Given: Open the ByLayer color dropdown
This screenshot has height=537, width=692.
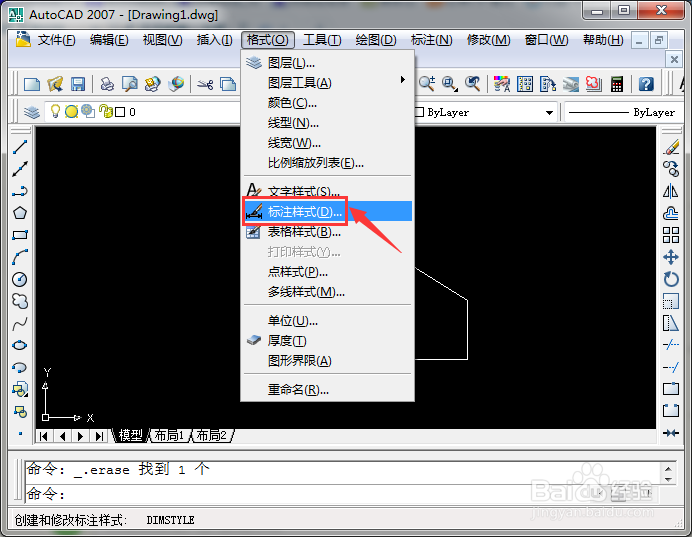Looking at the screenshot, I should point(549,113).
